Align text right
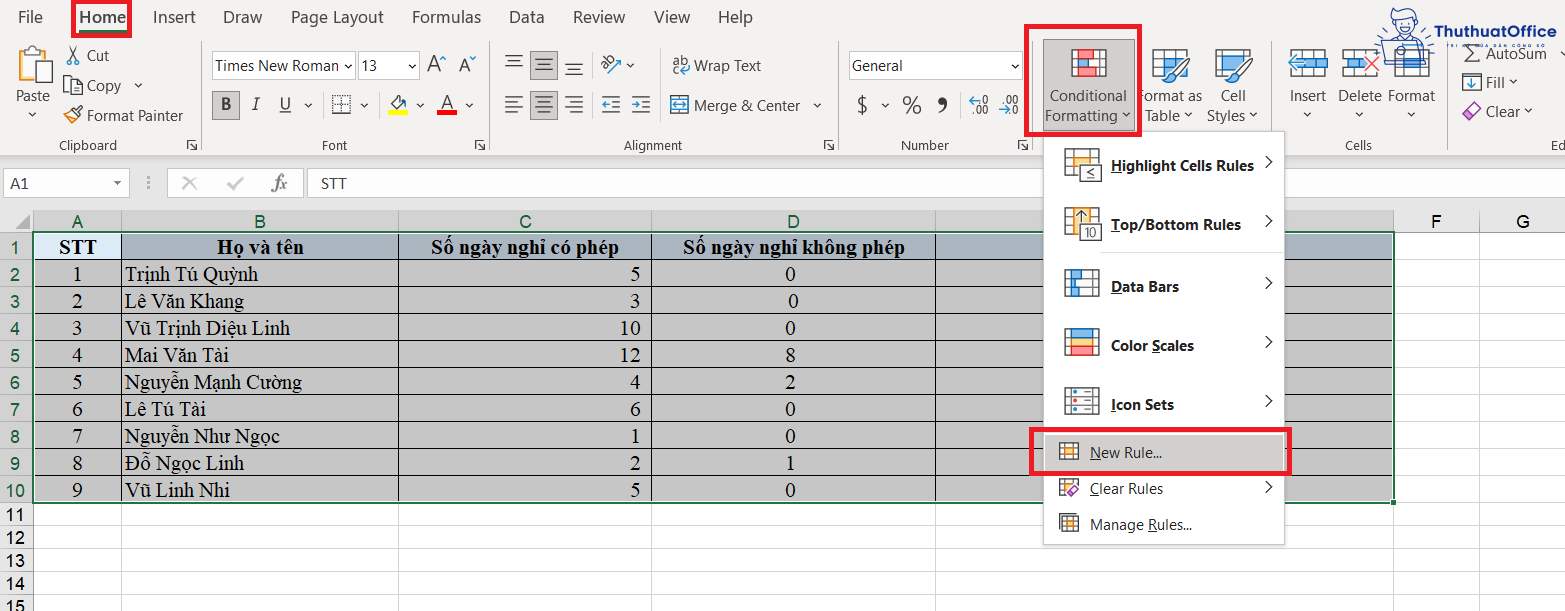The height and width of the screenshot is (611, 1565). [x=574, y=105]
